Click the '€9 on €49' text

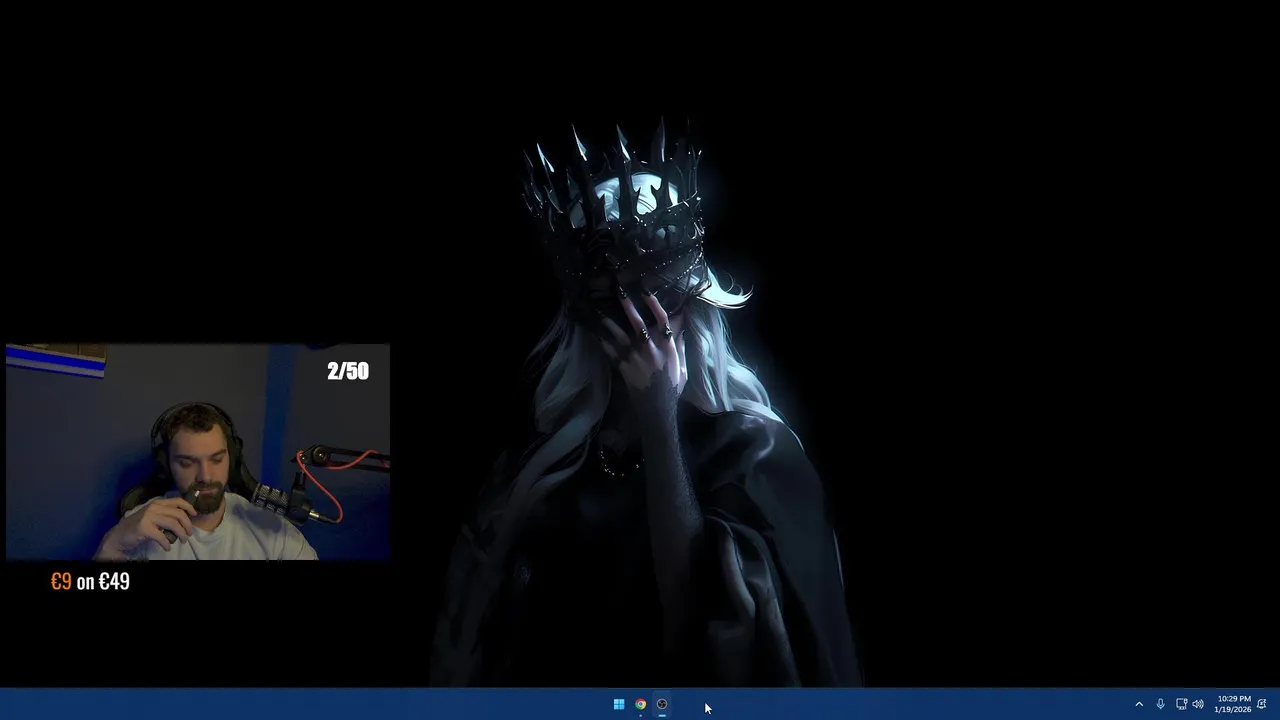click(90, 582)
